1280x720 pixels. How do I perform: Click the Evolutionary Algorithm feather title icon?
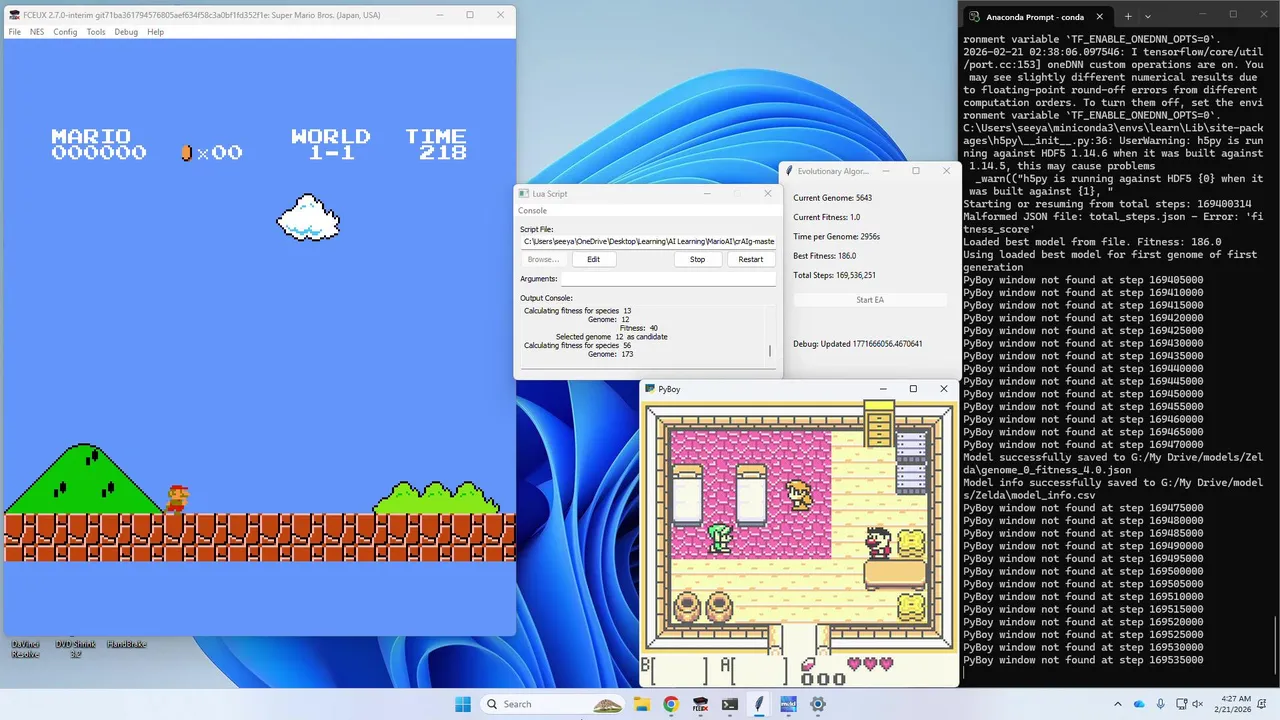[789, 171]
